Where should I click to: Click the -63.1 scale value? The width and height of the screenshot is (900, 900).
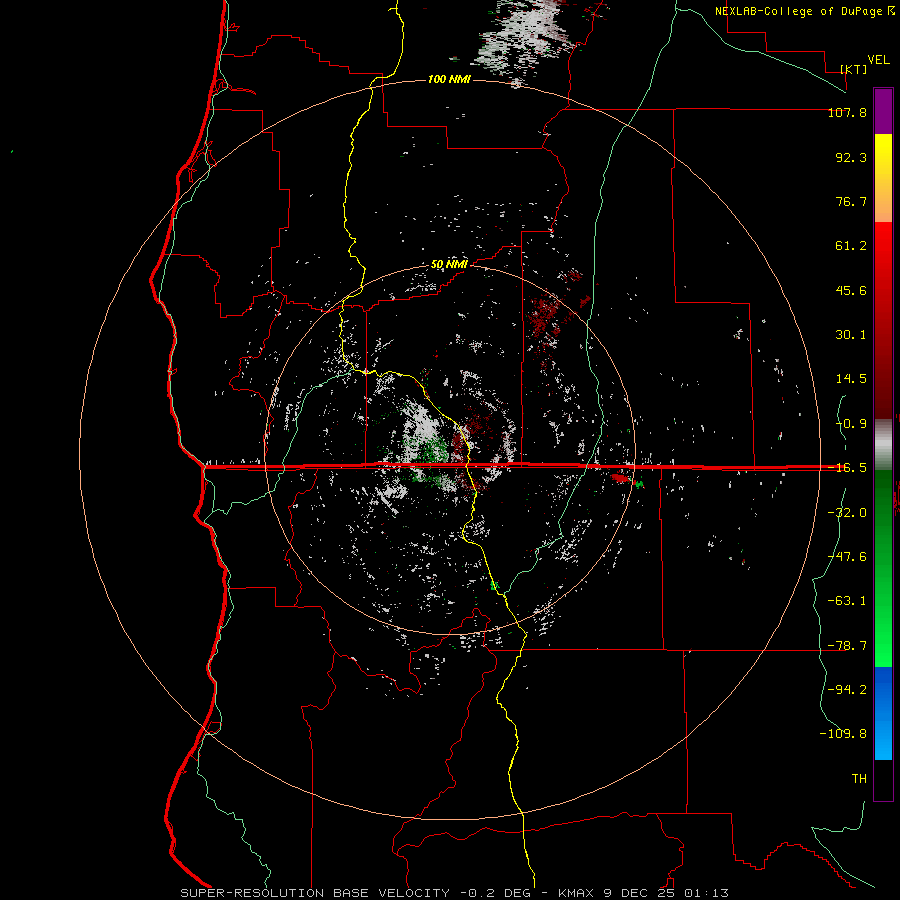(847, 601)
